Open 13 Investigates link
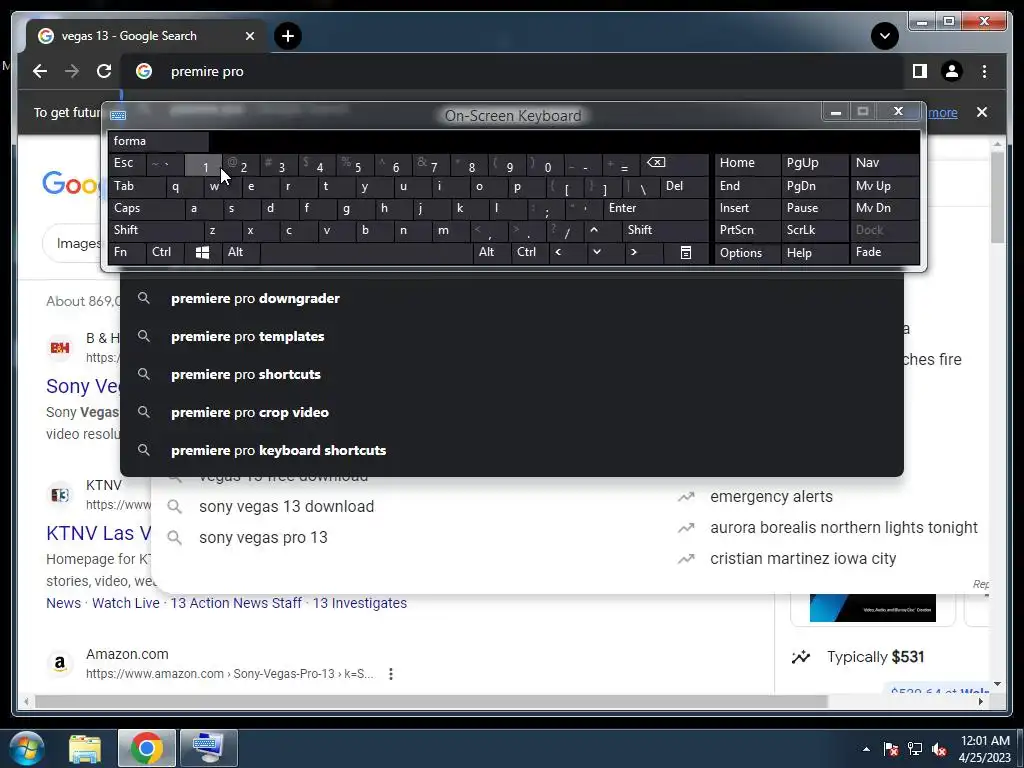Viewport: 1024px width, 768px height. point(360,603)
